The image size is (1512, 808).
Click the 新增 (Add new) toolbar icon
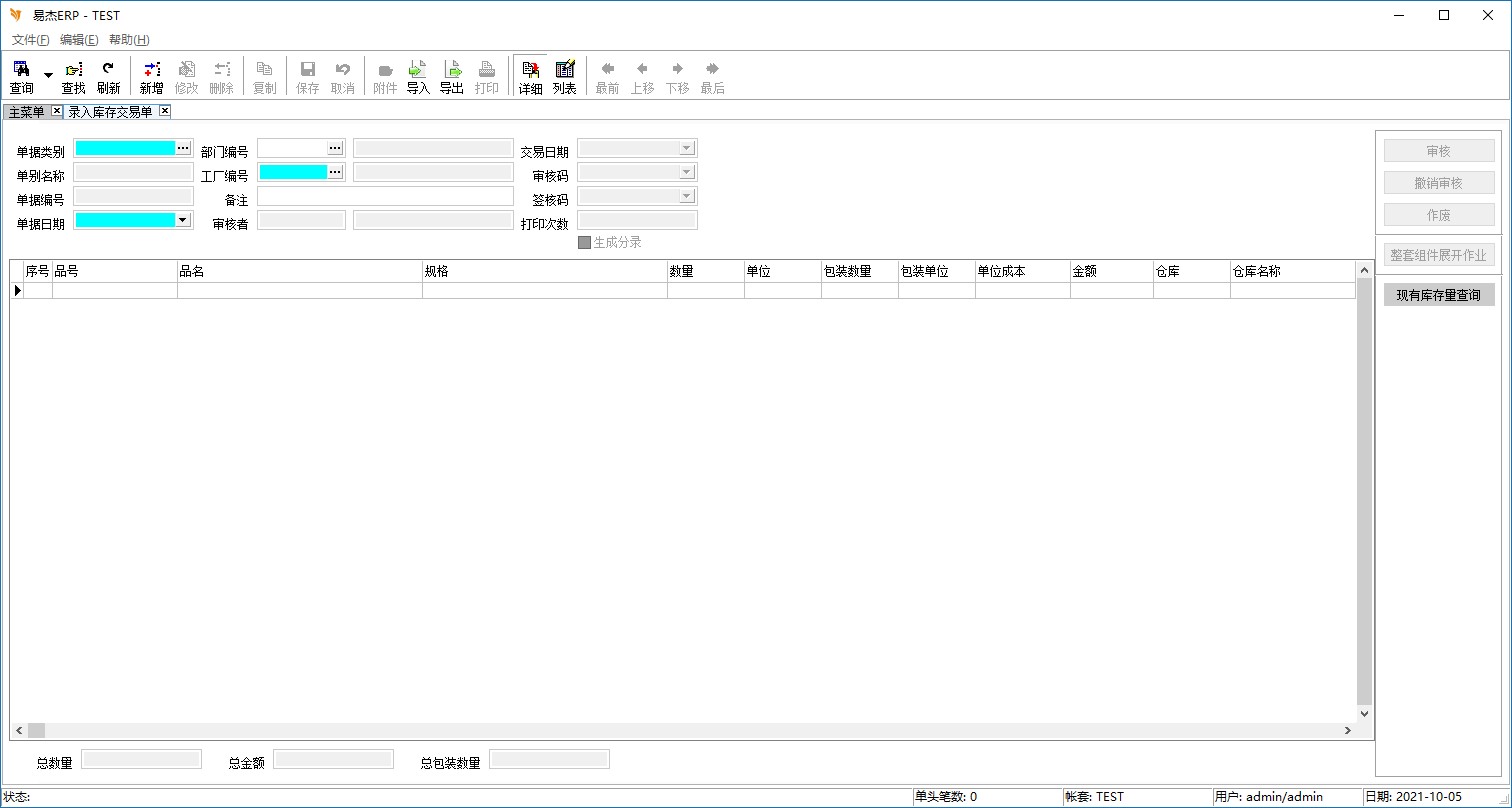[x=151, y=77]
